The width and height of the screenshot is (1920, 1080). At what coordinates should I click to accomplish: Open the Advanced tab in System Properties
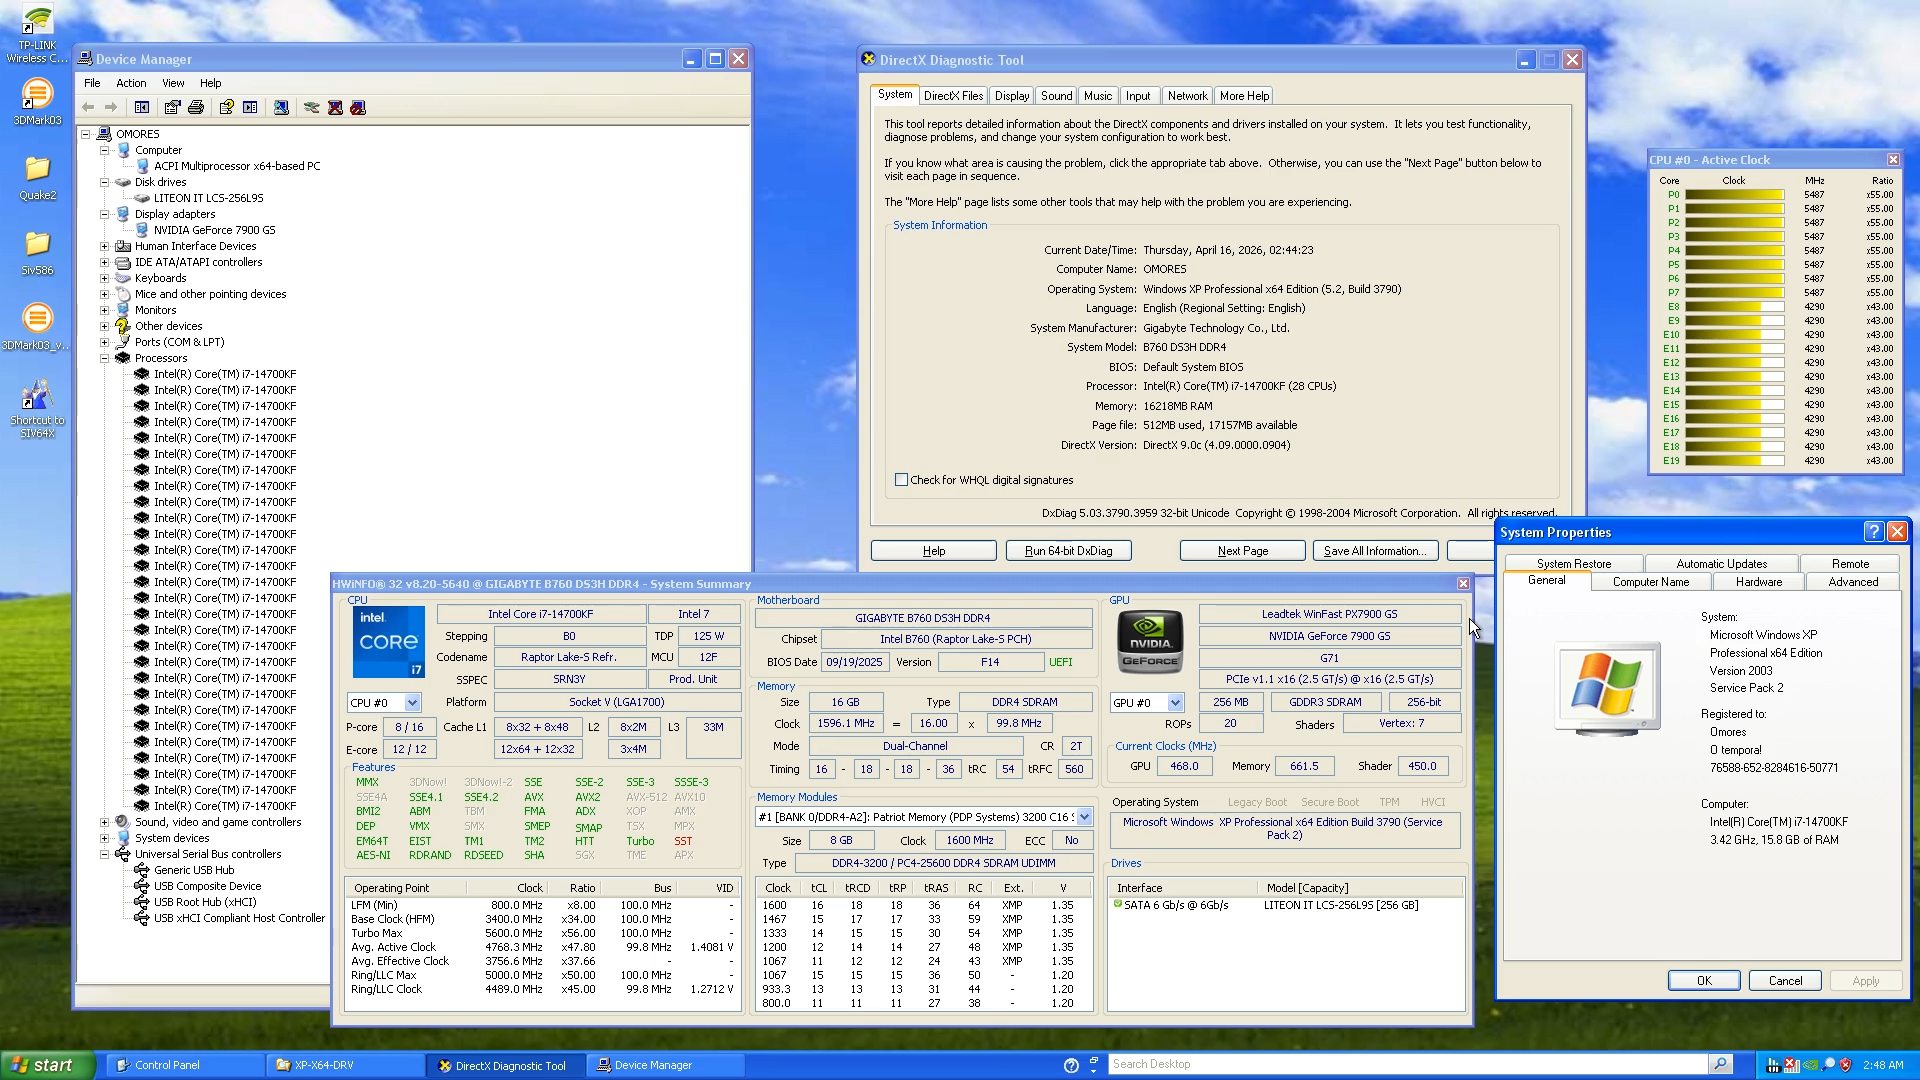pyautogui.click(x=1853, y=582)
